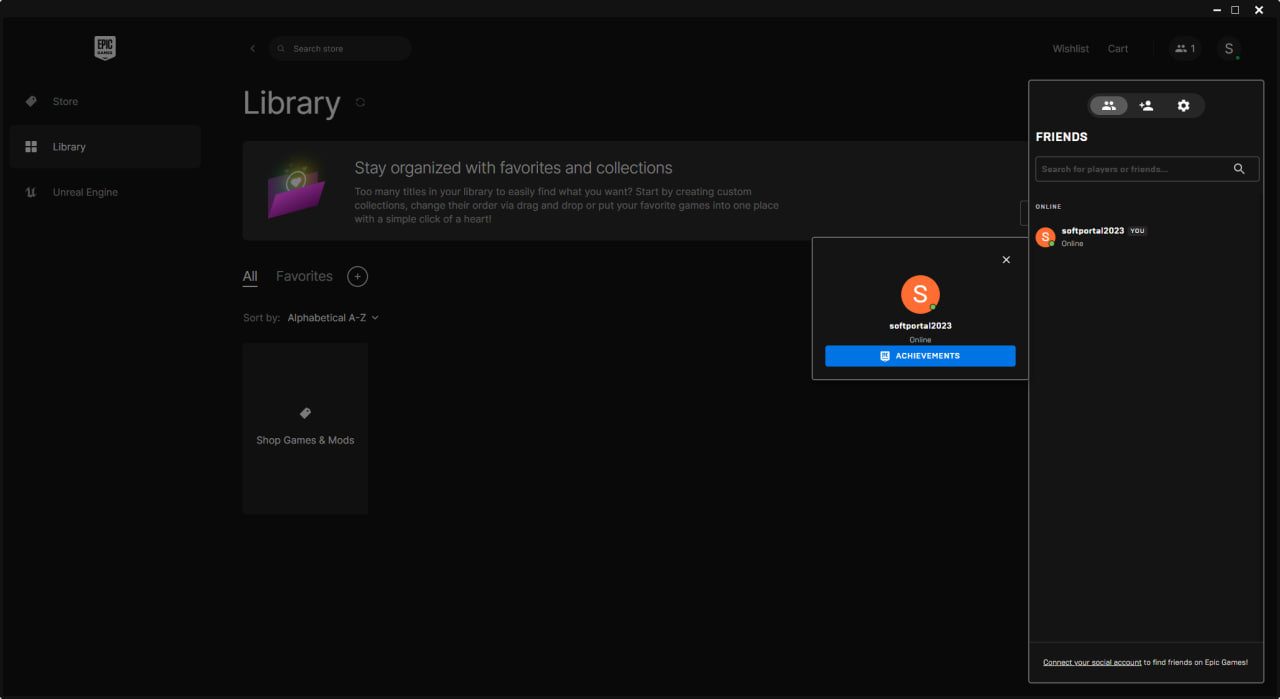Open friends panel settings gear
This screenshot has height=699, width=1280.
pyautogui.click(x=1183, y=105)
